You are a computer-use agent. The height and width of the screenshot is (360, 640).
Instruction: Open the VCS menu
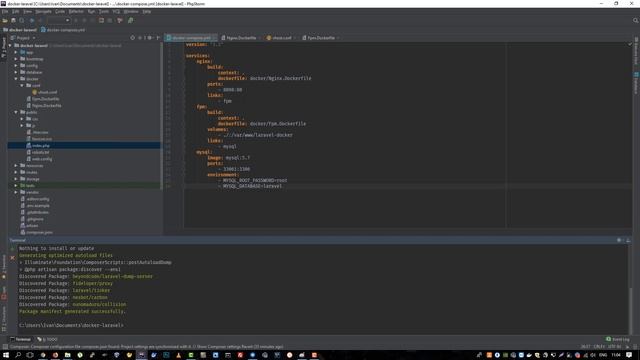[116, 11]
